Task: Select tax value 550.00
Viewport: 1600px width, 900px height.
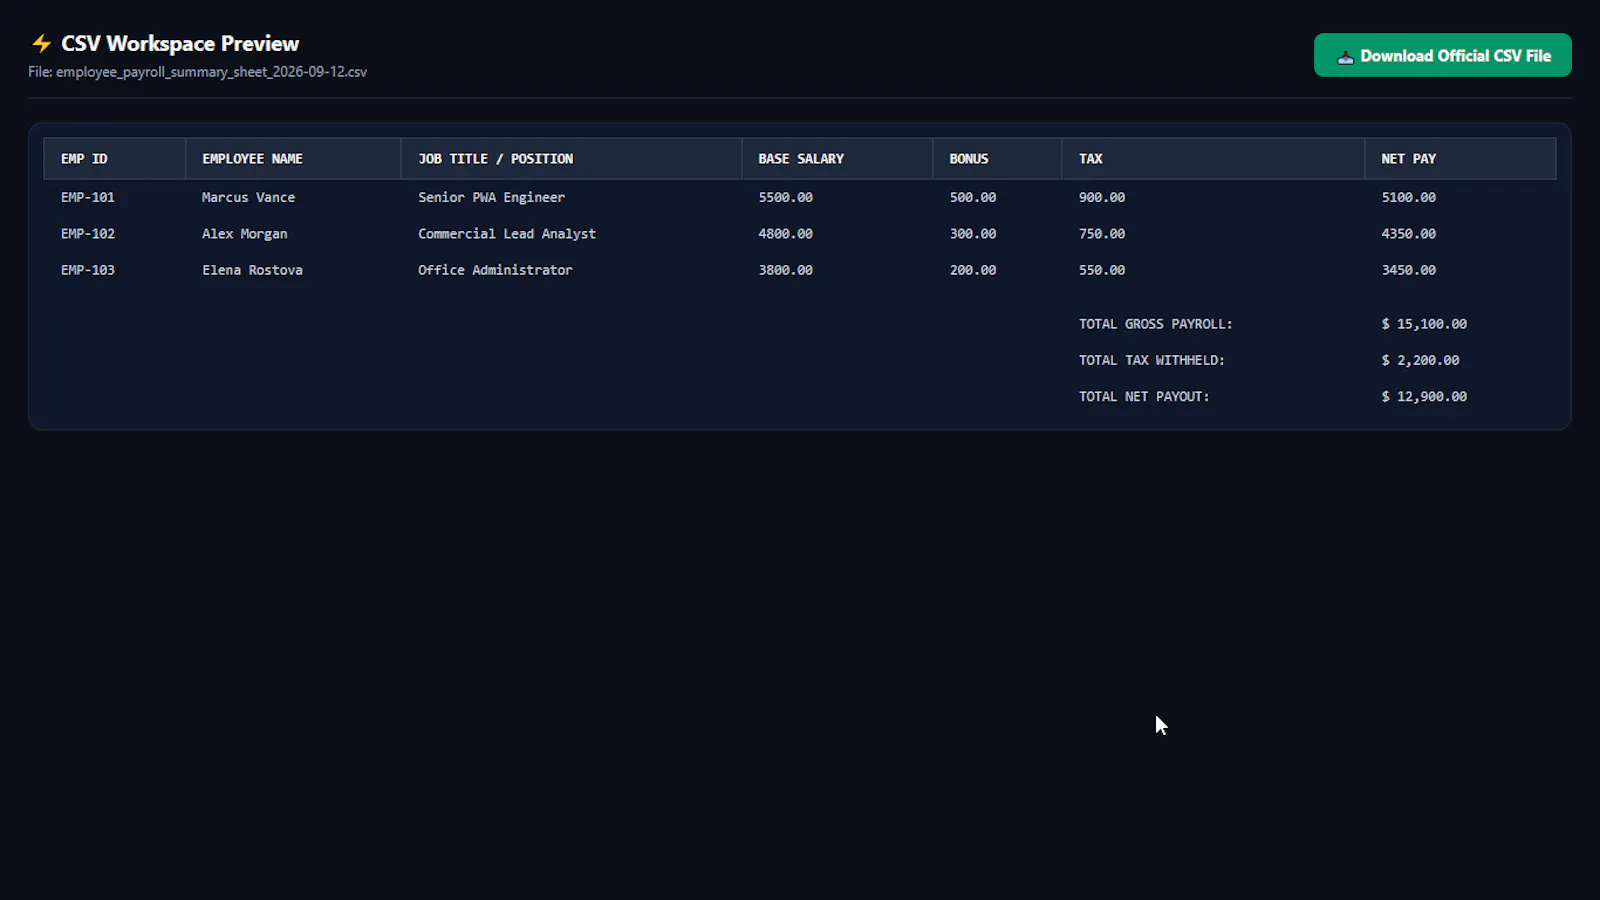Action: click(x=1102, y=270)
